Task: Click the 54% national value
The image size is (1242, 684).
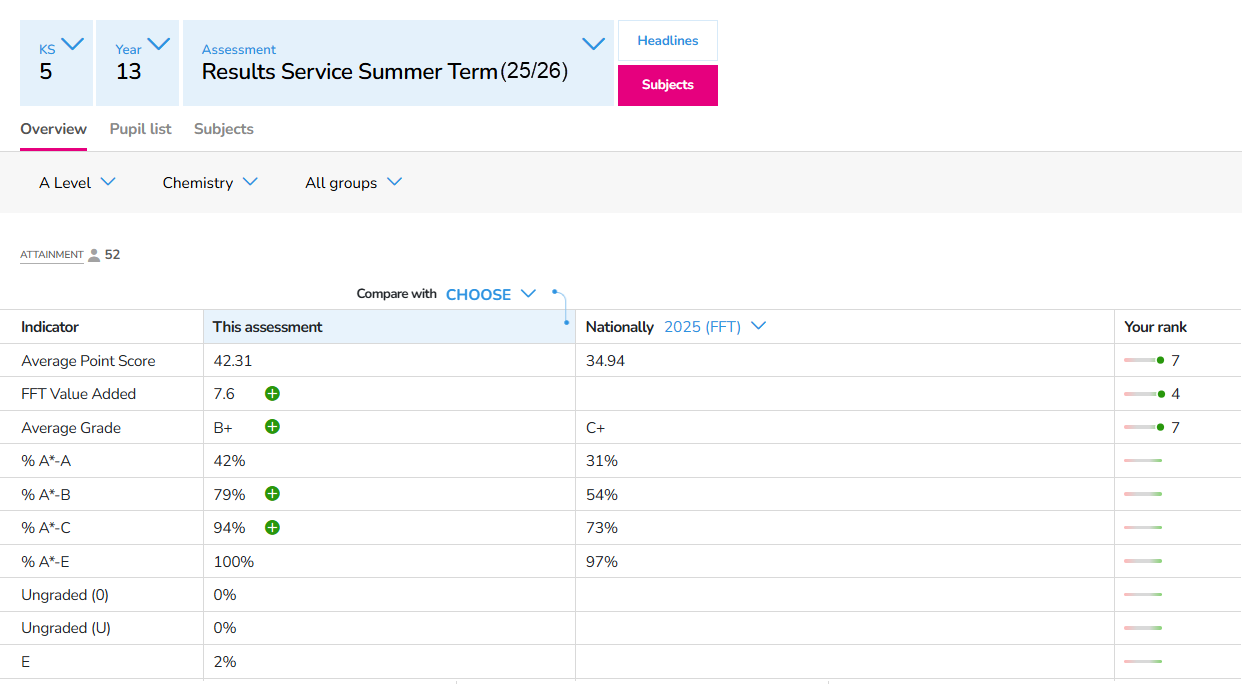Action: [x=601, y=495]
